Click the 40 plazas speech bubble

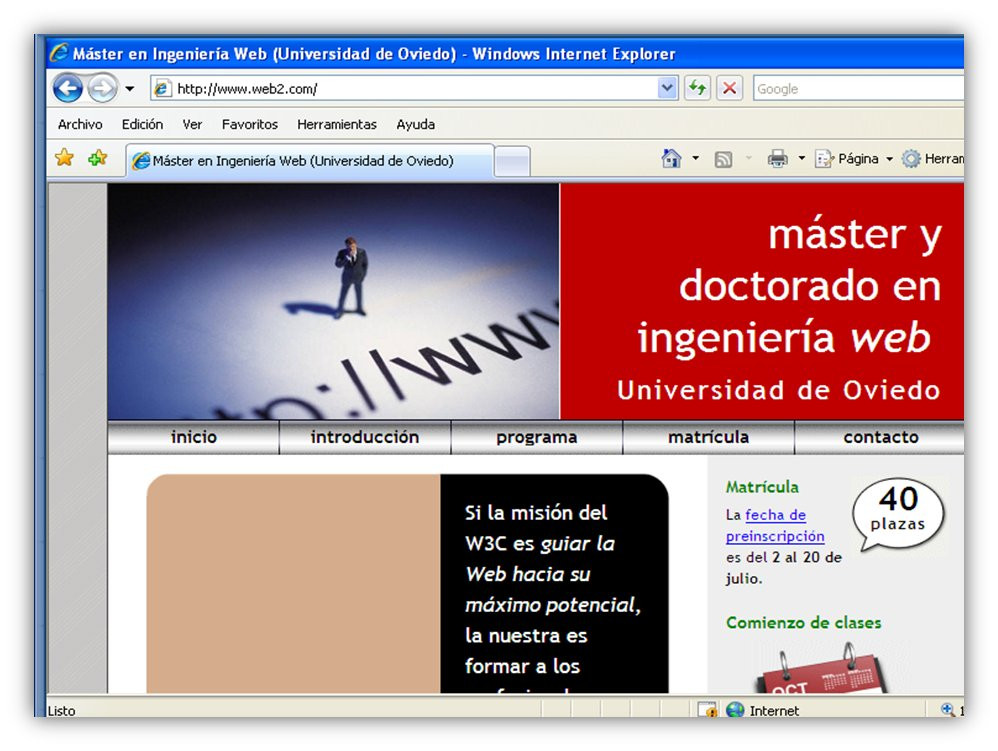click(898, 512)
